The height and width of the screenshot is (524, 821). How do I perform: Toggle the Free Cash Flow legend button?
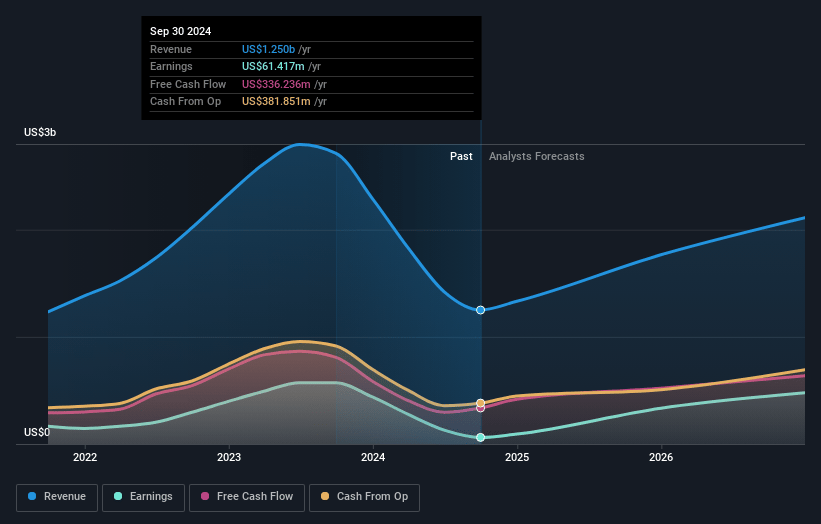[247, 497]
